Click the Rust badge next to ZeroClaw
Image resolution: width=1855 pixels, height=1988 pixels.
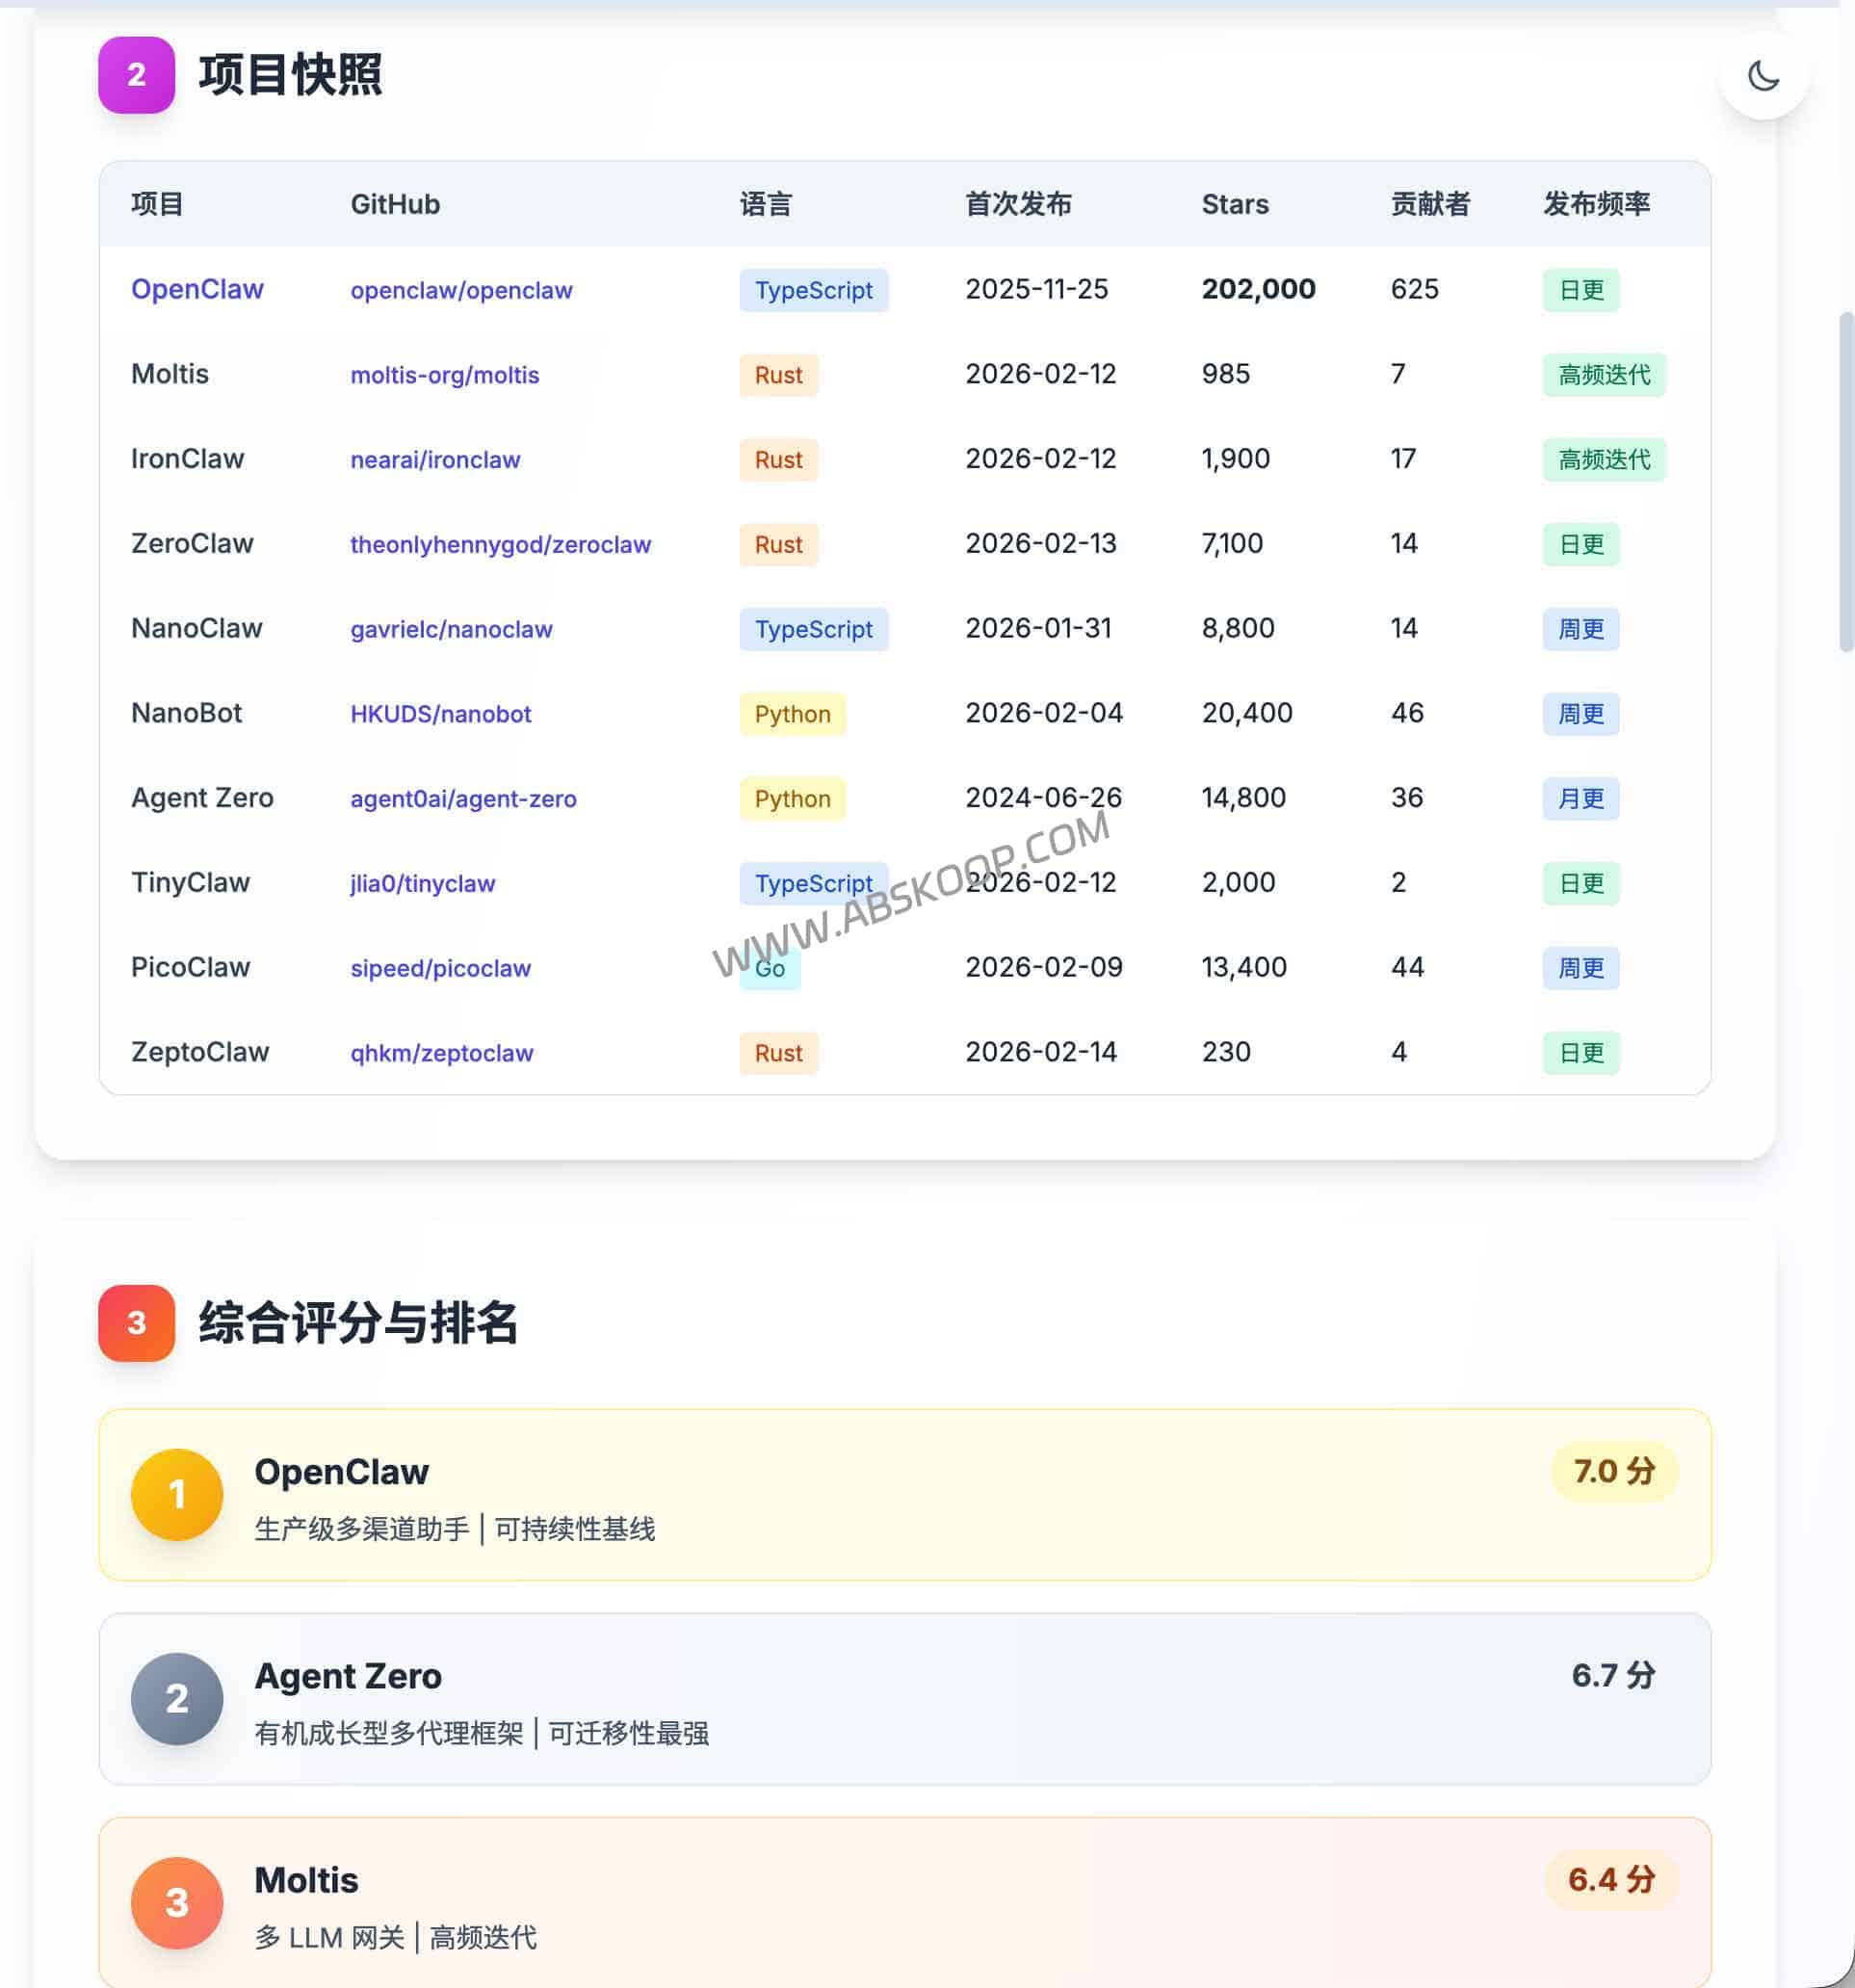[x=778, y=545]
